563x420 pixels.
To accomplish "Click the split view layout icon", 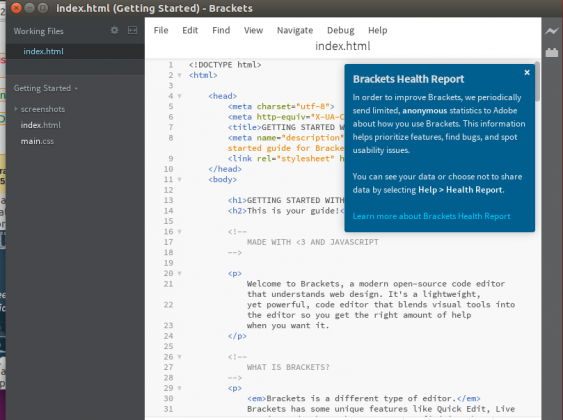I will [132, 30].
